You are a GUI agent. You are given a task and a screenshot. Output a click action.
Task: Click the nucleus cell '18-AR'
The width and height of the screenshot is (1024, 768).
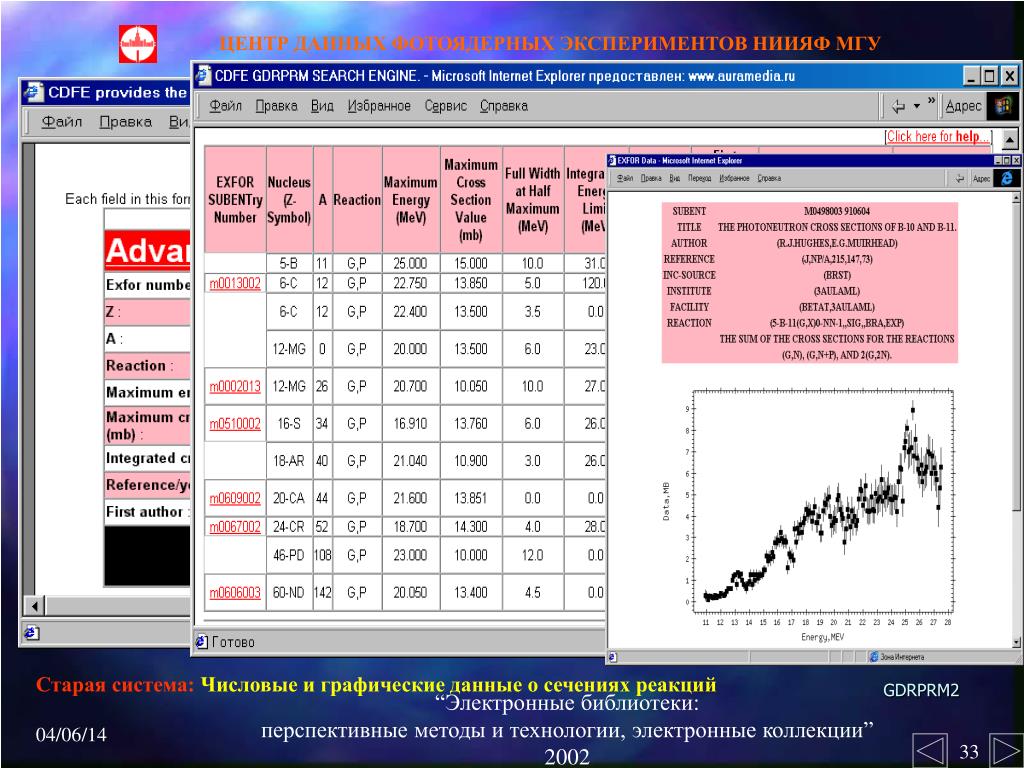(289, 461)
